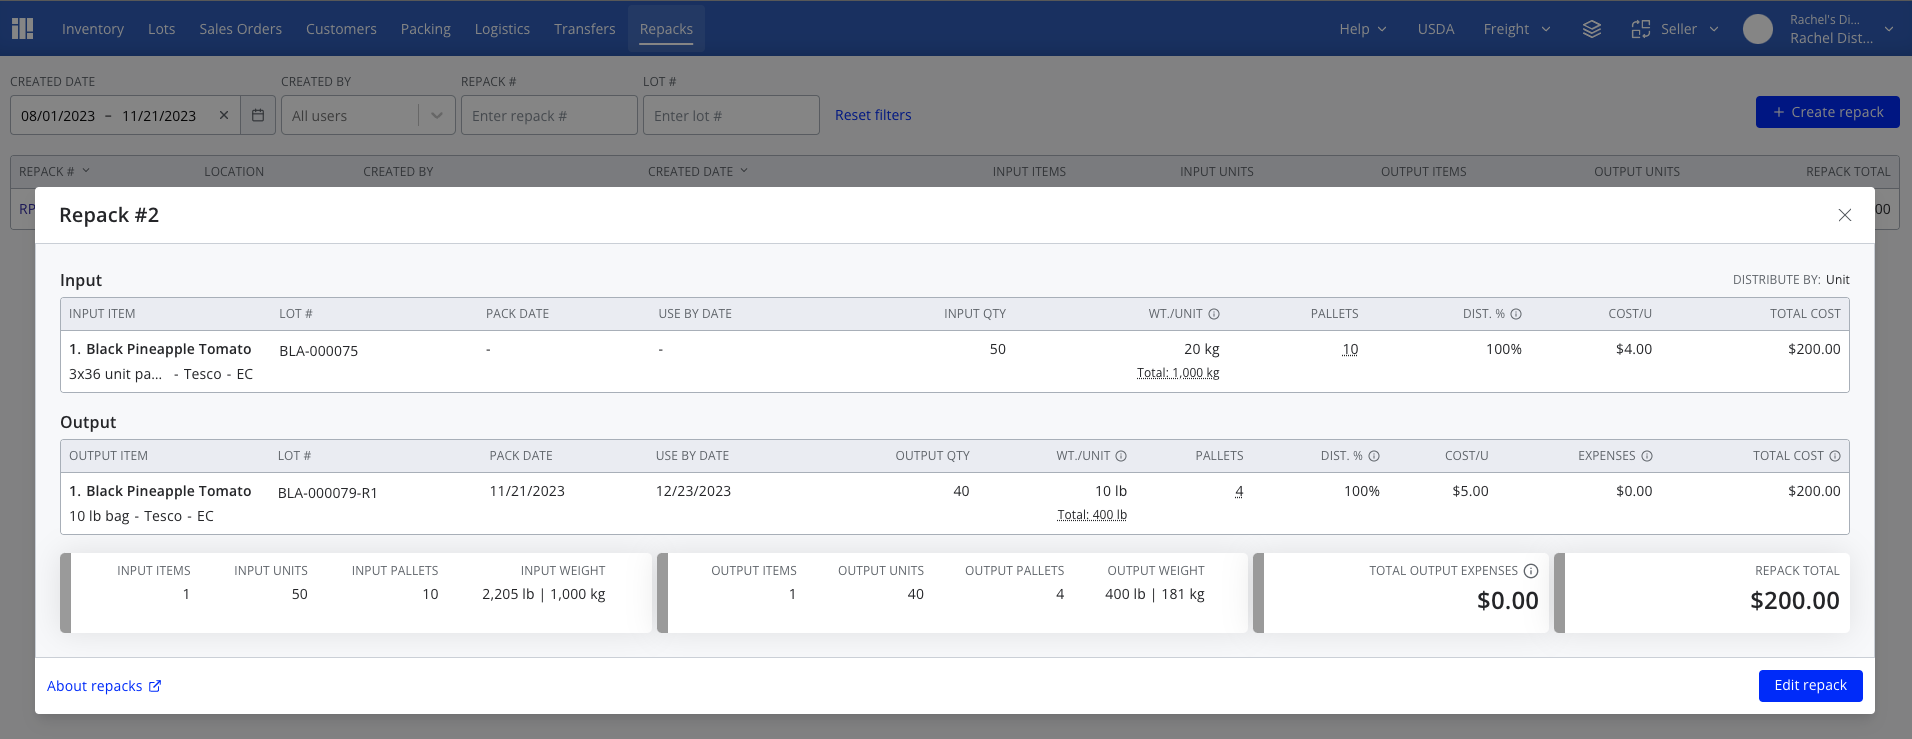Click Total: 1,000 kg underlined text
This screenshot has width=1912, height=739.
1178,373
